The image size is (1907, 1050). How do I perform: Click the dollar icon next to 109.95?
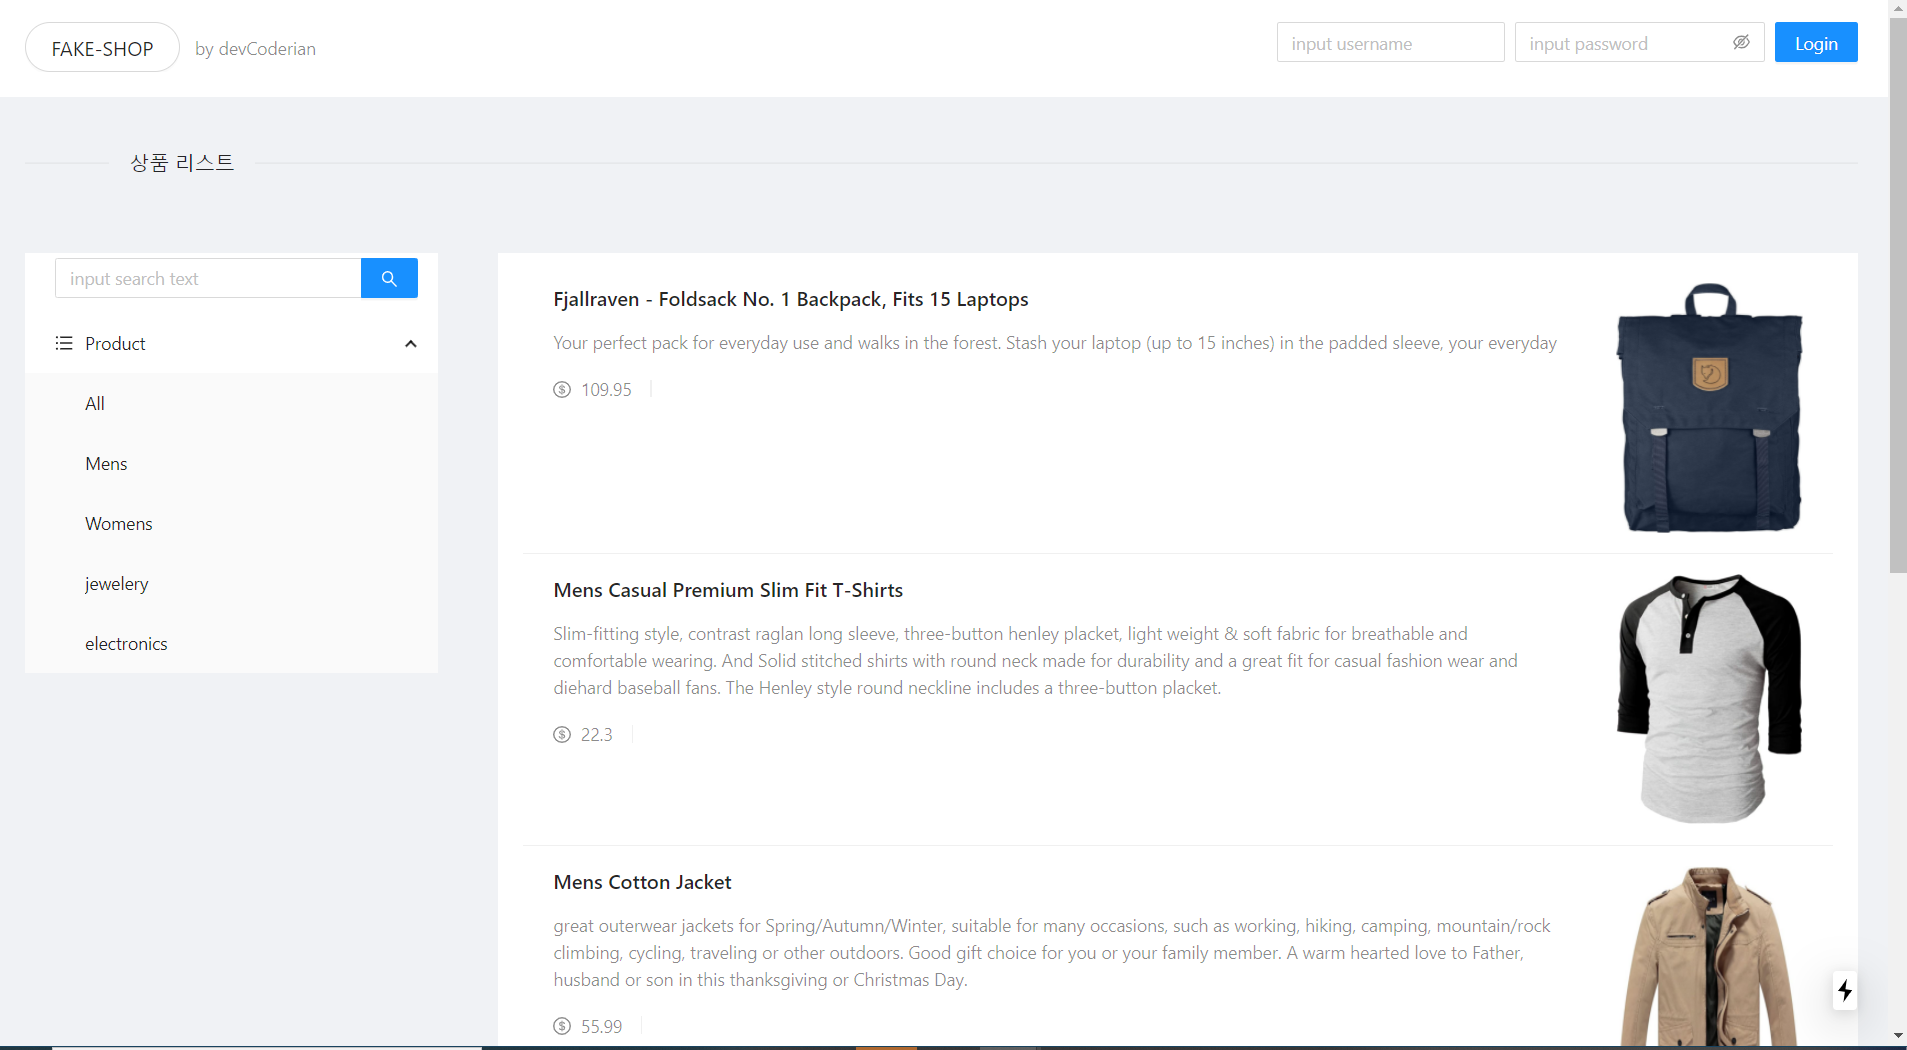562,390
